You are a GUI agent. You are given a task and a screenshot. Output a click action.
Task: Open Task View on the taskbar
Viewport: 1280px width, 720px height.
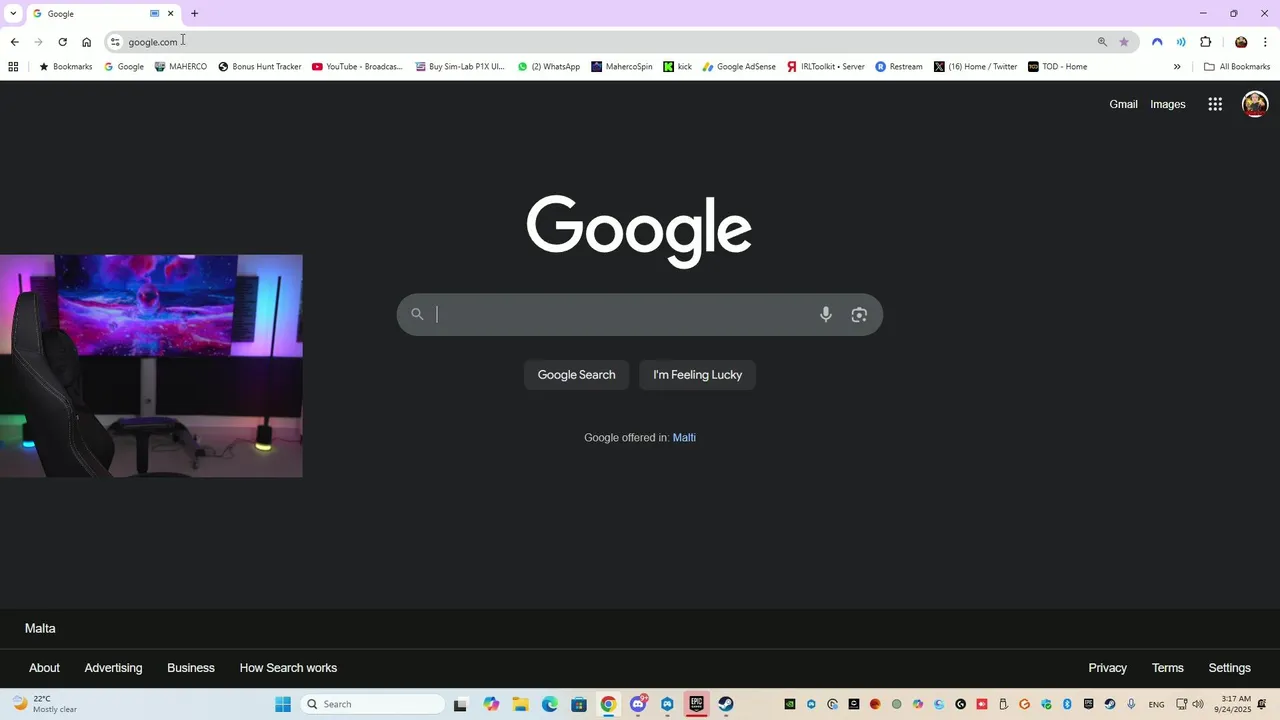(x=461, y=704)
